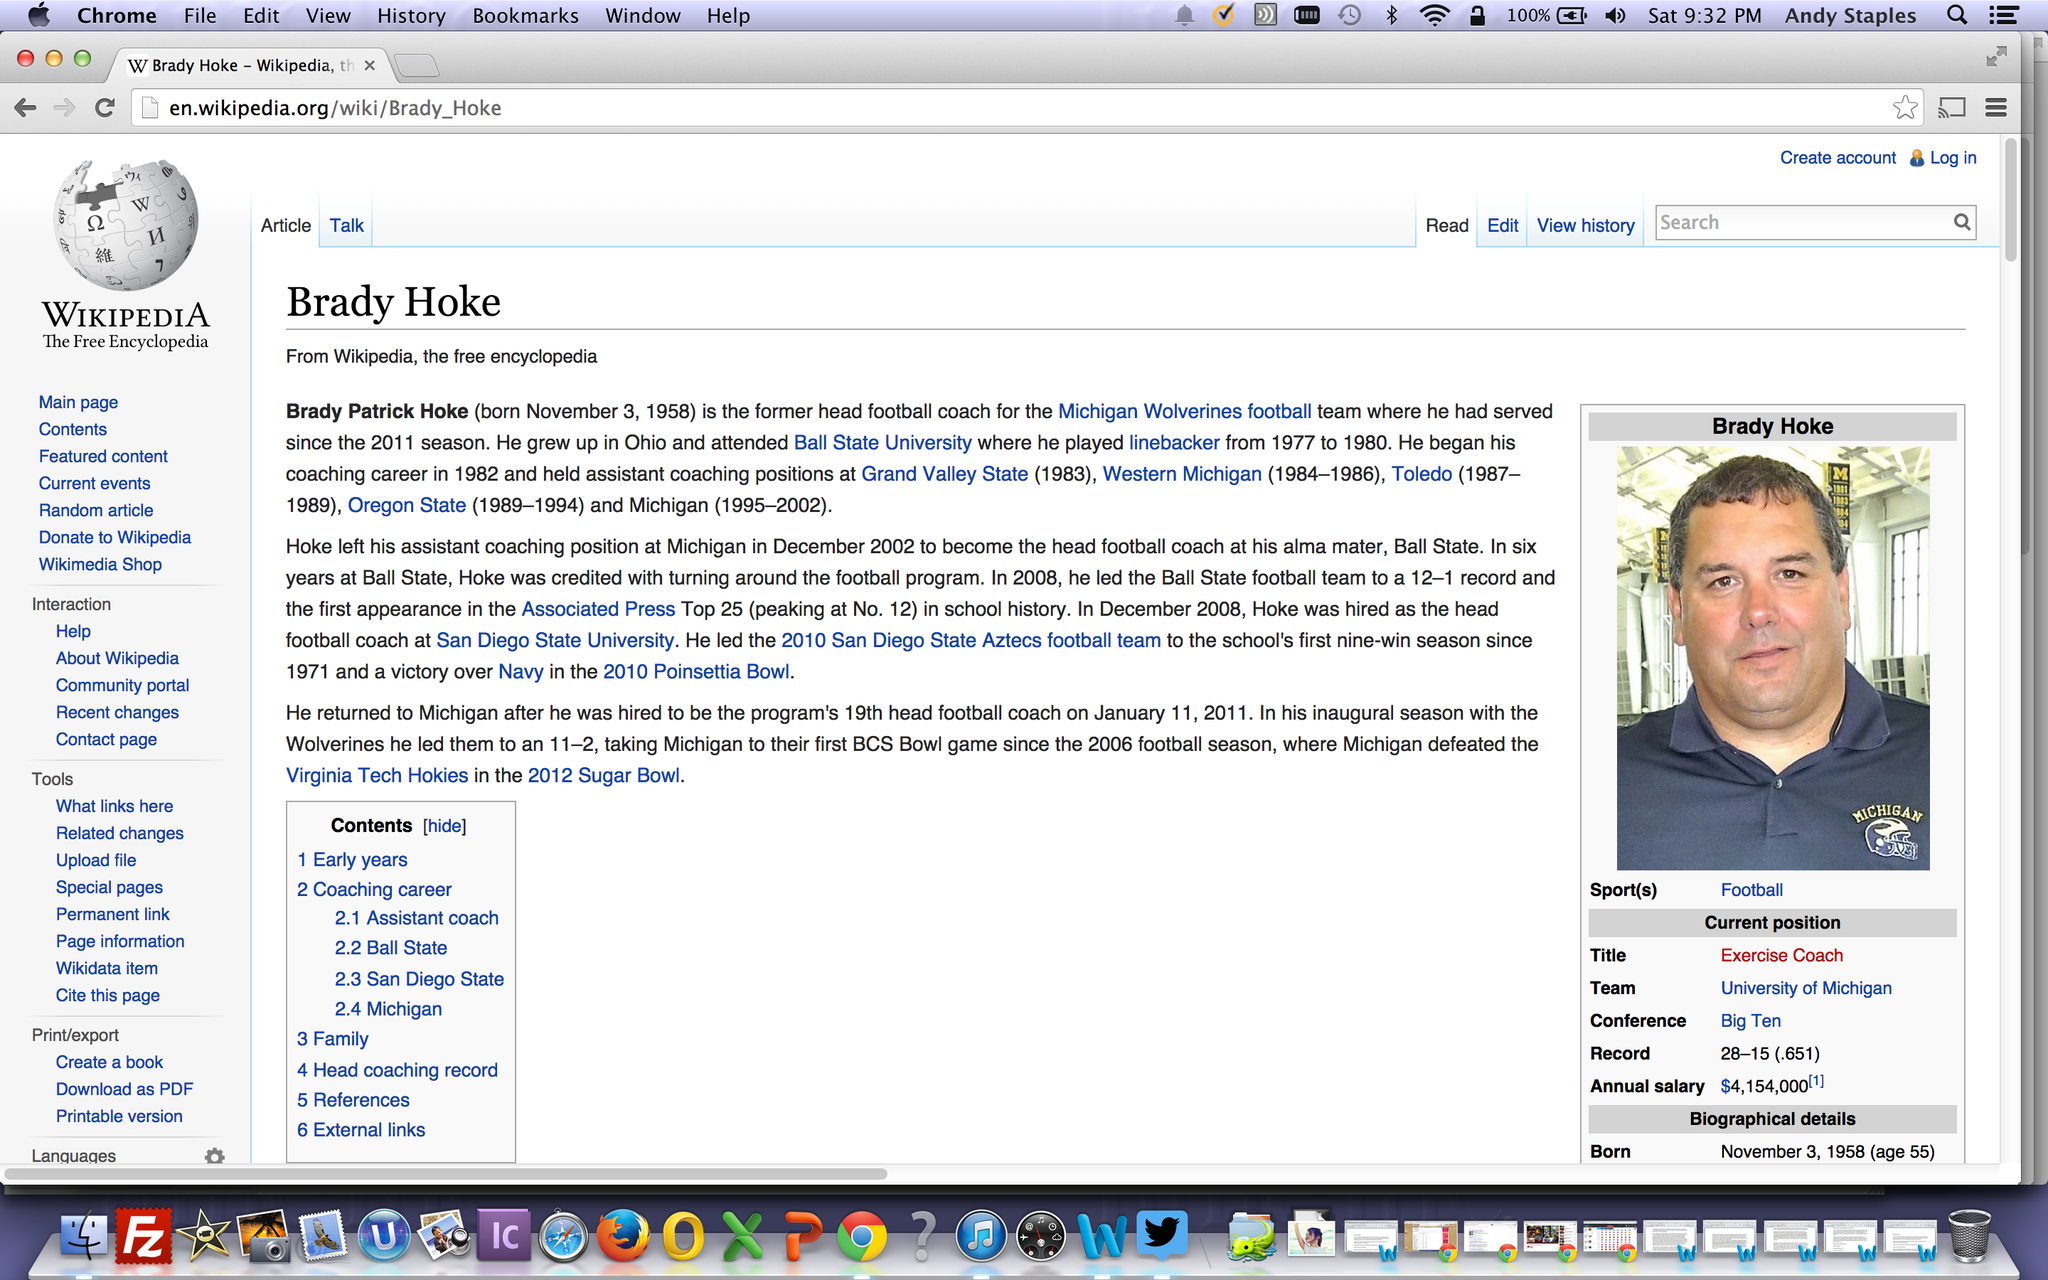Screen dimensions: 2048x1280
Task: Click the browser reload icon
Action: 105,108
